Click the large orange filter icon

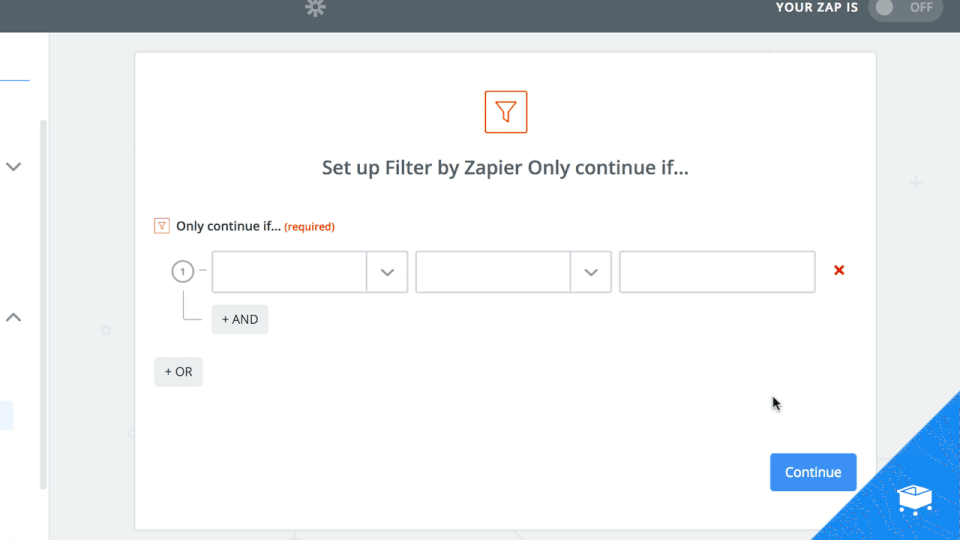[505, 112]
